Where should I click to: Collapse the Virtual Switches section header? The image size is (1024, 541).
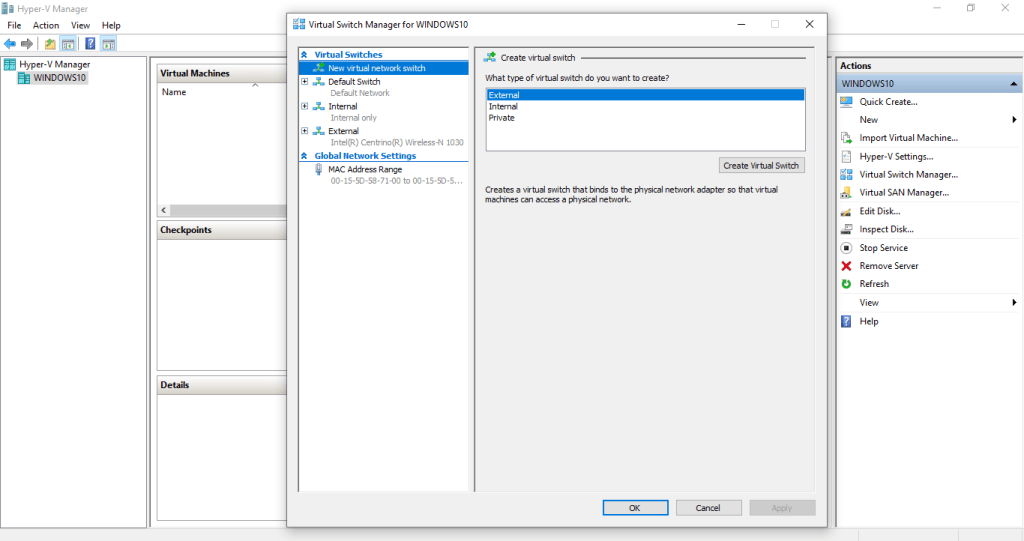pyautogui.click(x=305, y=55)
